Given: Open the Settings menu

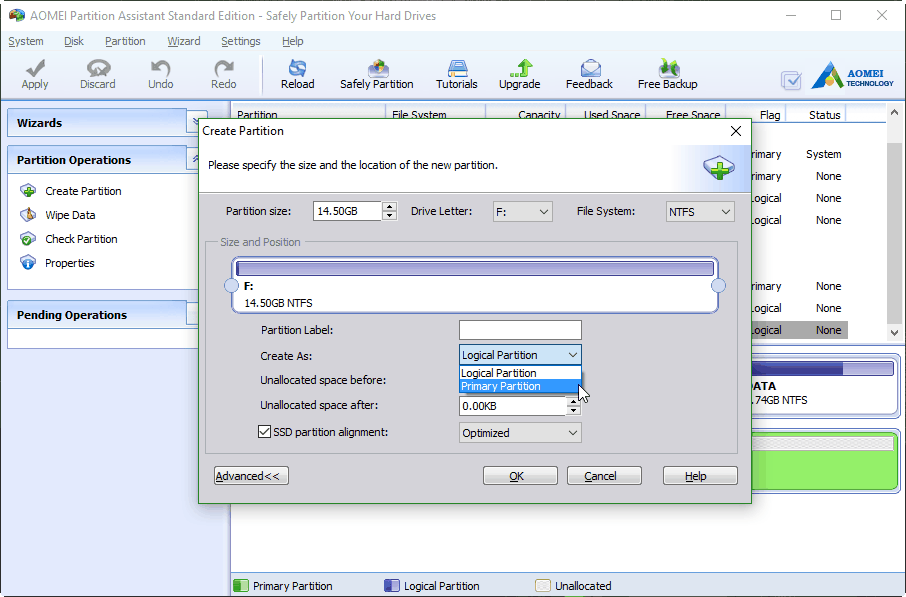Looking at the screenshot, I should [240, 41].
